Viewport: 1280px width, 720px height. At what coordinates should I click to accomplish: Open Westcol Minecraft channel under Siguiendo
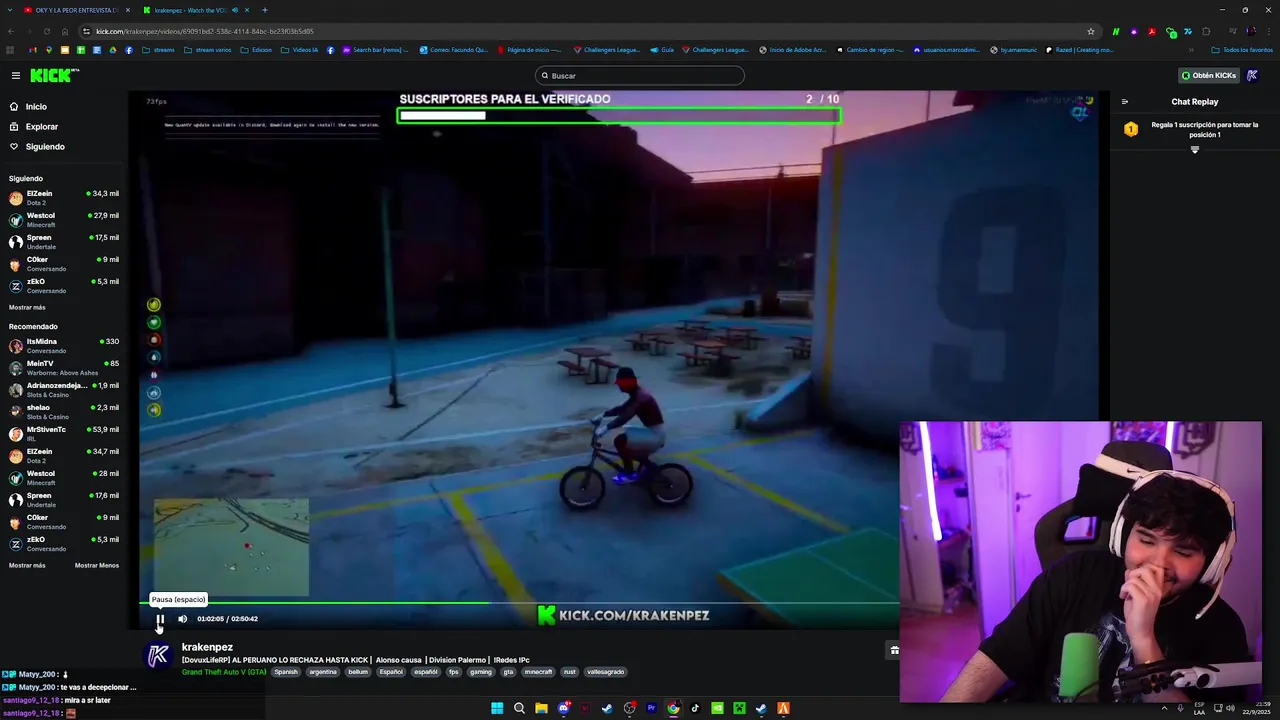64,220
